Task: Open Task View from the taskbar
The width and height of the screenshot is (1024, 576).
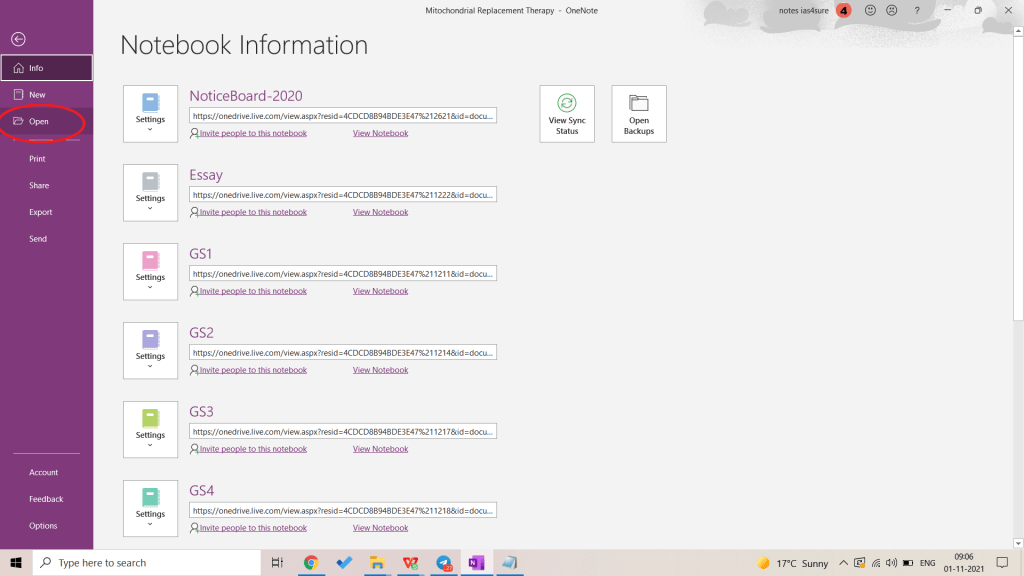Action: [278, 562]
